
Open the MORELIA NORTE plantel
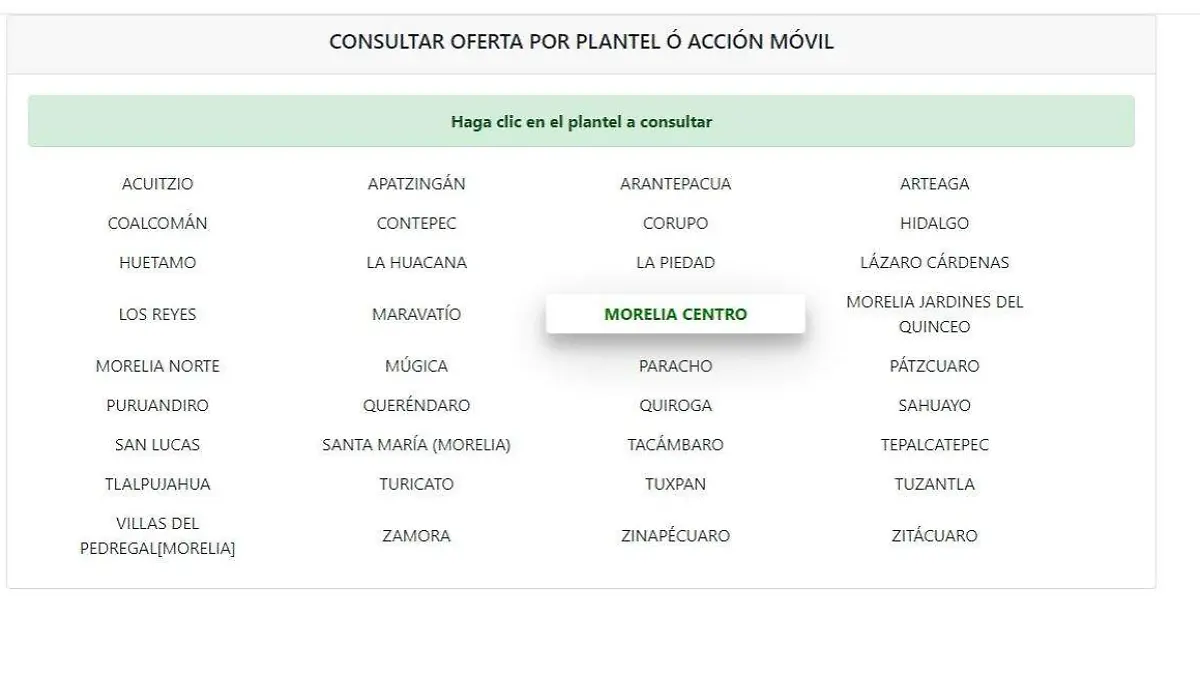(157, 366)
